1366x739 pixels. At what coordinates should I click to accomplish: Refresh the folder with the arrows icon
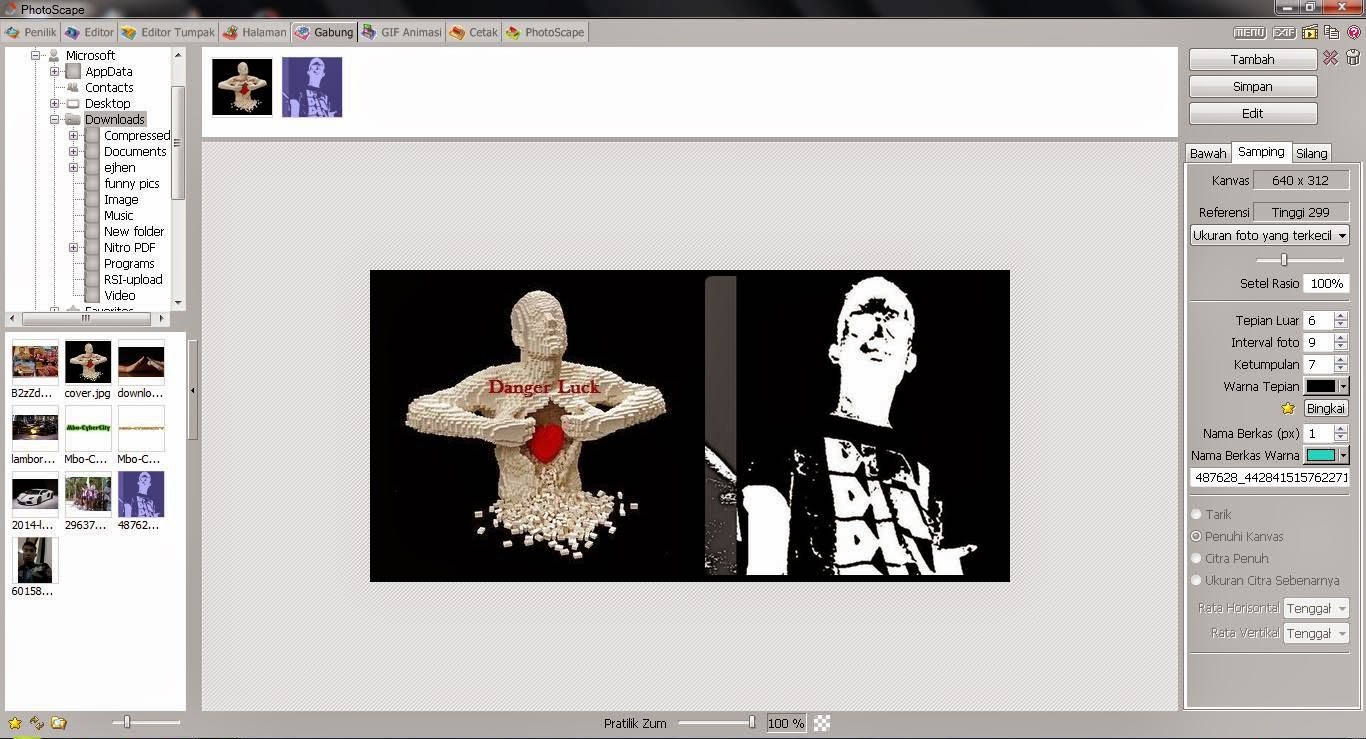[x=37, y=722]
